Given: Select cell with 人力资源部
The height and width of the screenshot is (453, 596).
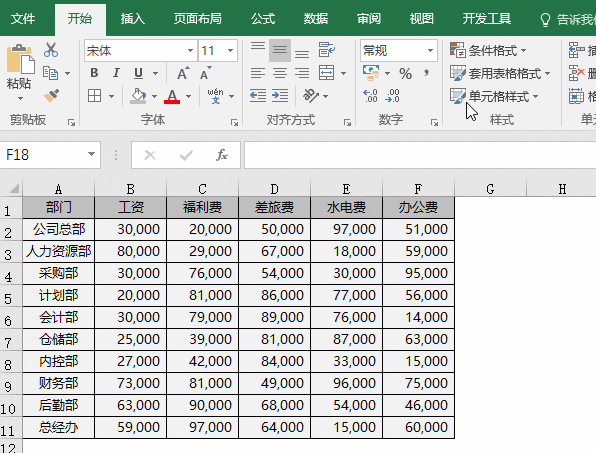Looking at the screenshot, I should 59,251.
